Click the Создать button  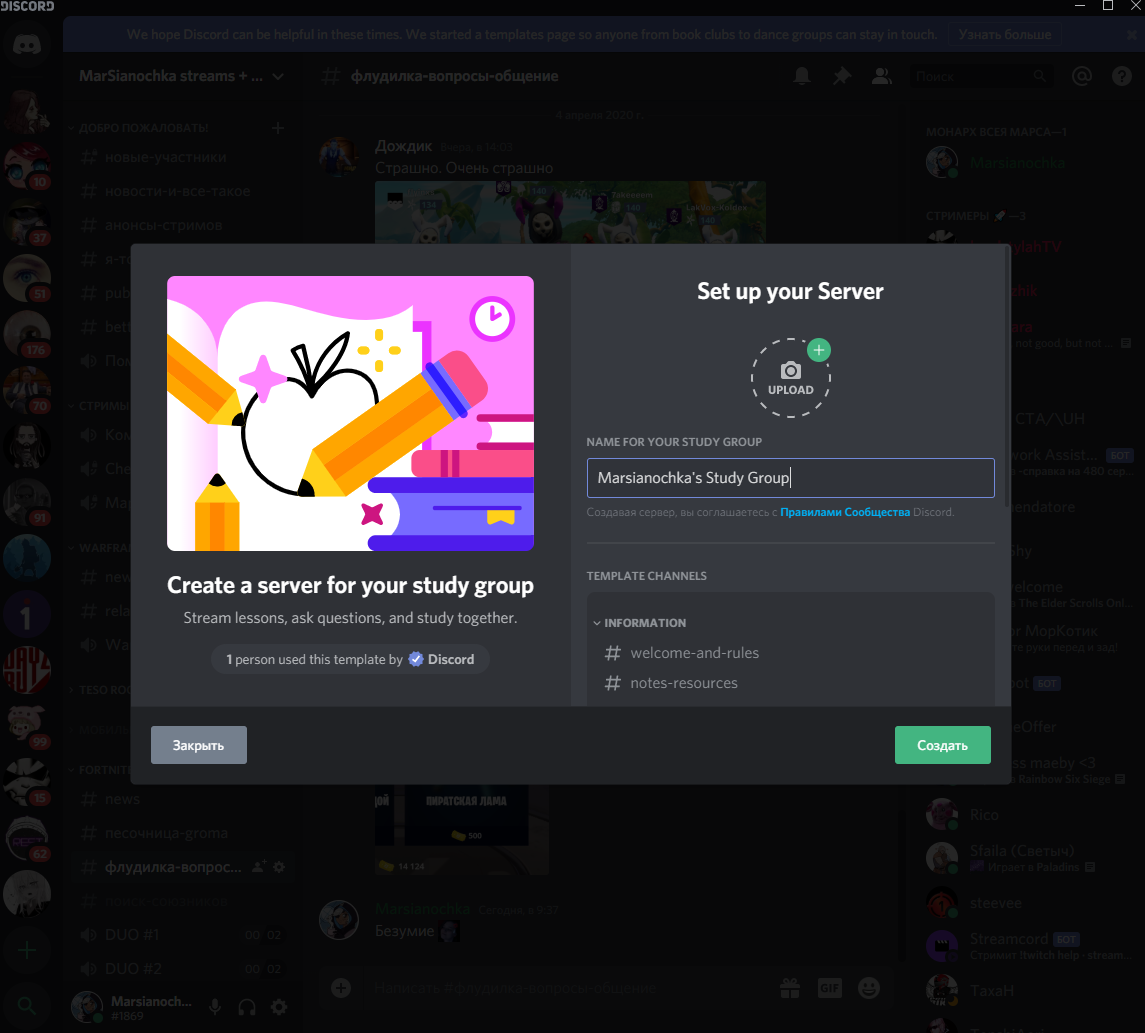(x=942, y=745)
